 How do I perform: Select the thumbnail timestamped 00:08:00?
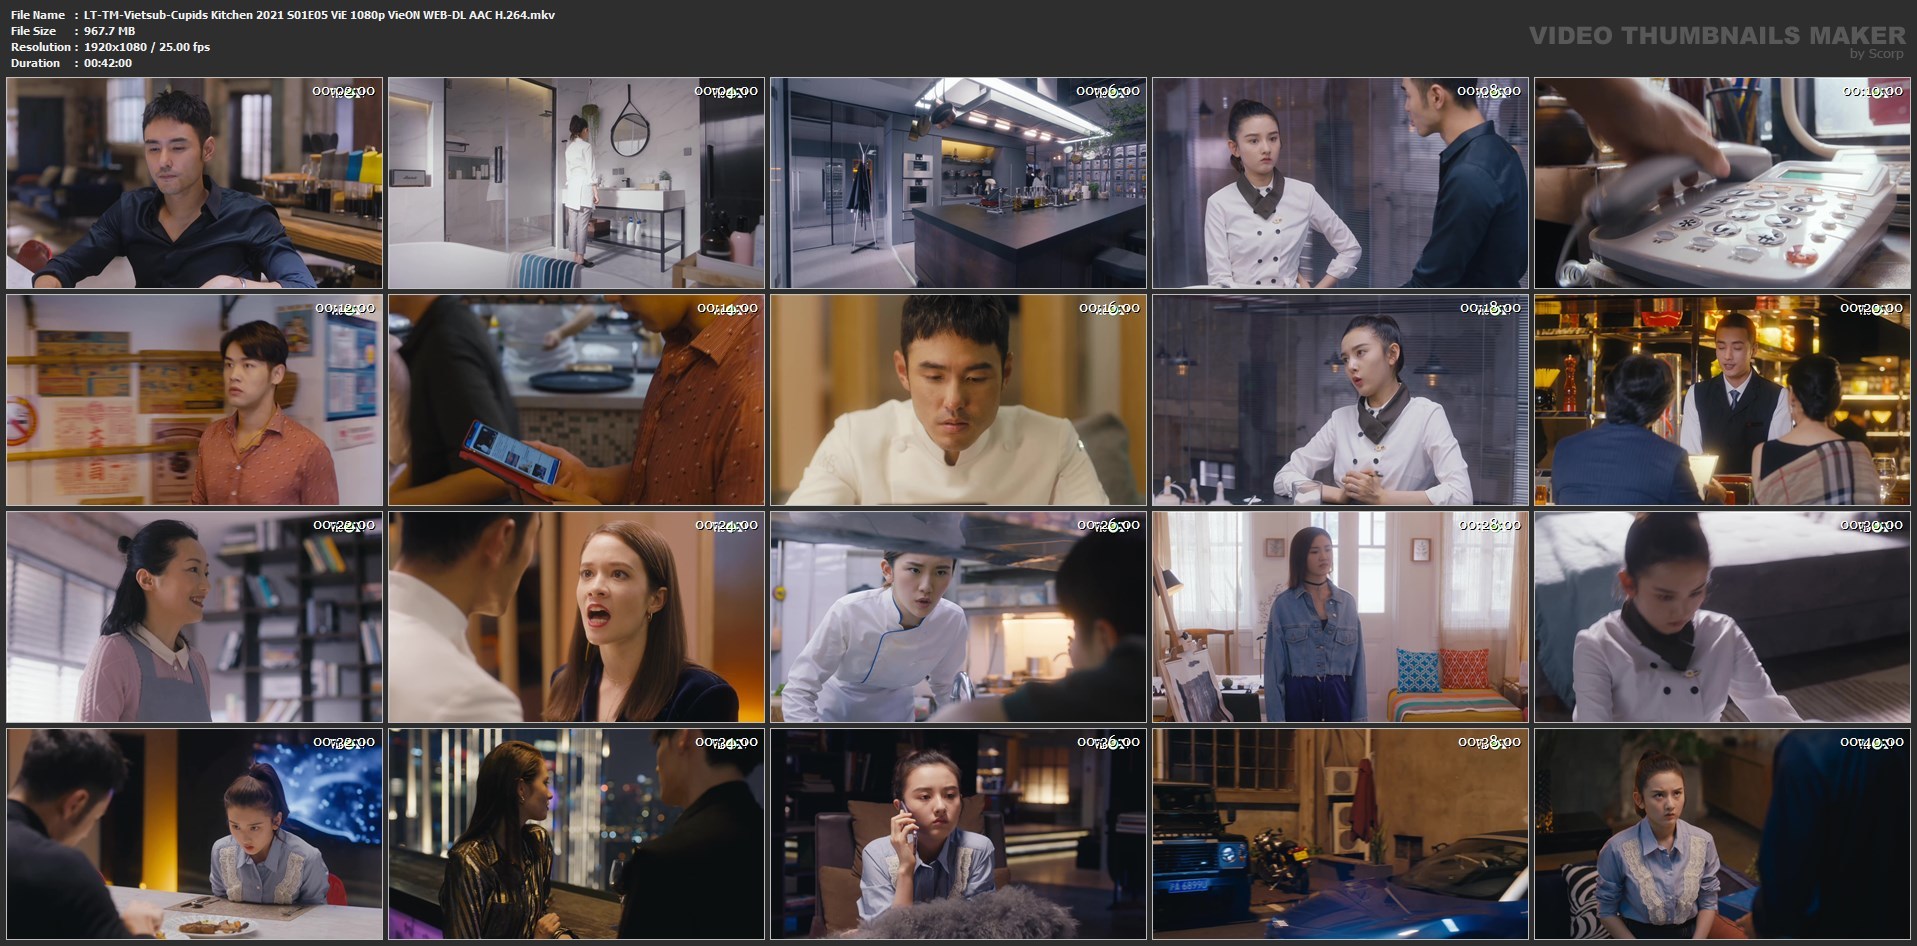[1340, 183]
